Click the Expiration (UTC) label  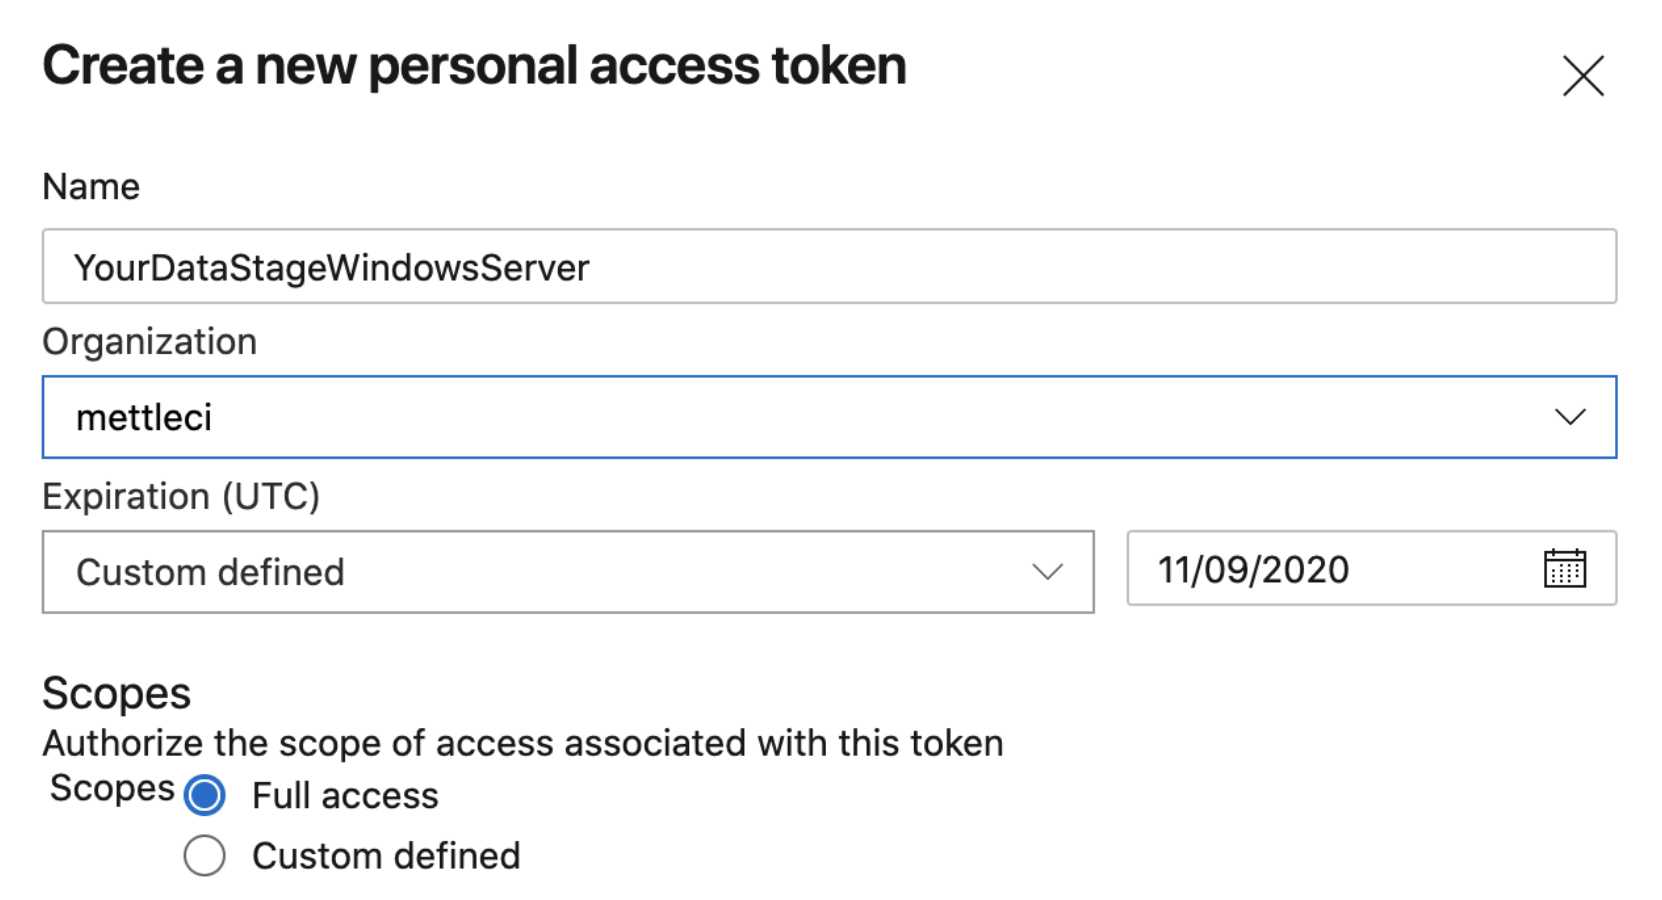coord(181,497)
